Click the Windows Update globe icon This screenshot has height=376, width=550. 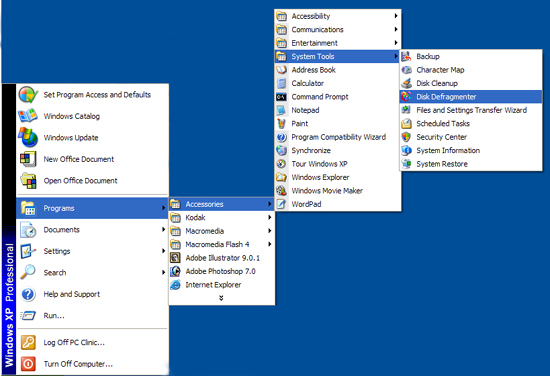coord(28,137)
